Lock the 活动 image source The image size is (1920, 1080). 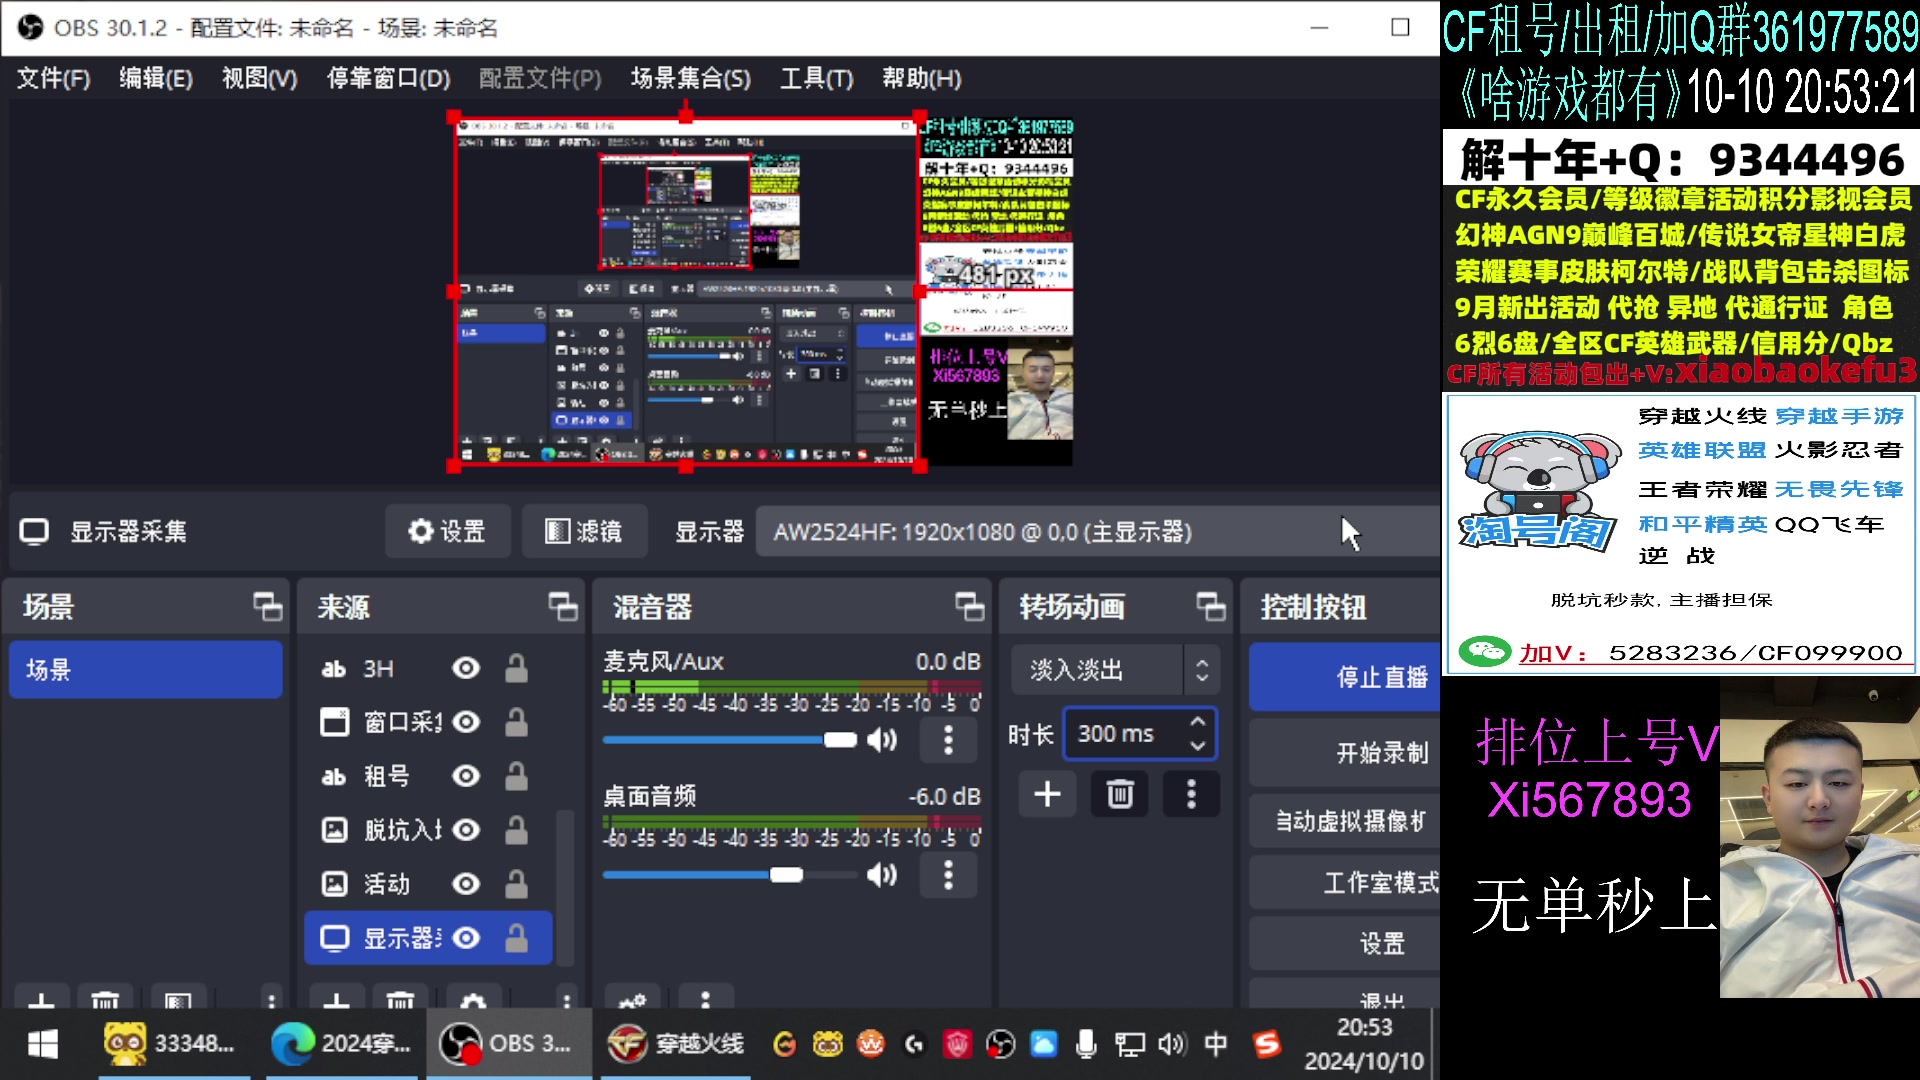click(516, 884)
